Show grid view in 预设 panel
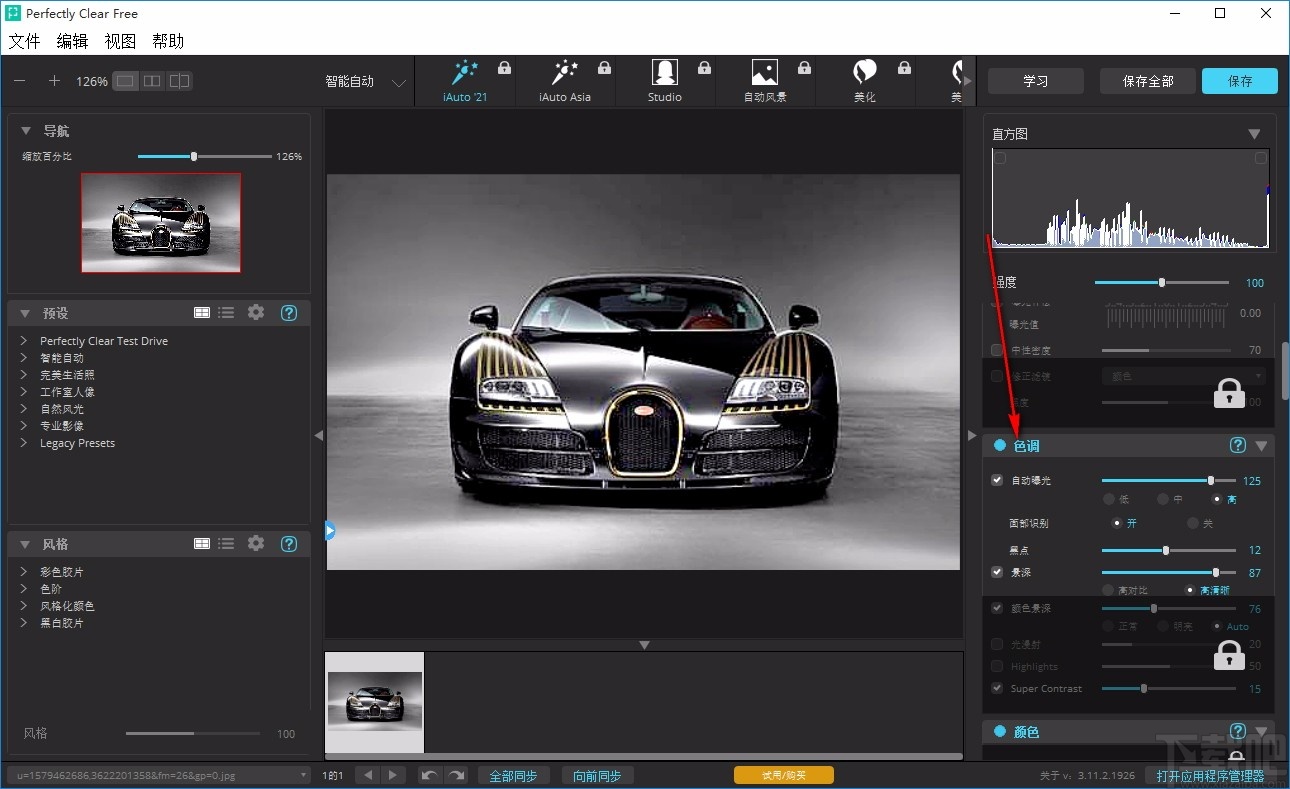Image resolution: width=1290 pixels, height=789 pixels. pos(202,312)
